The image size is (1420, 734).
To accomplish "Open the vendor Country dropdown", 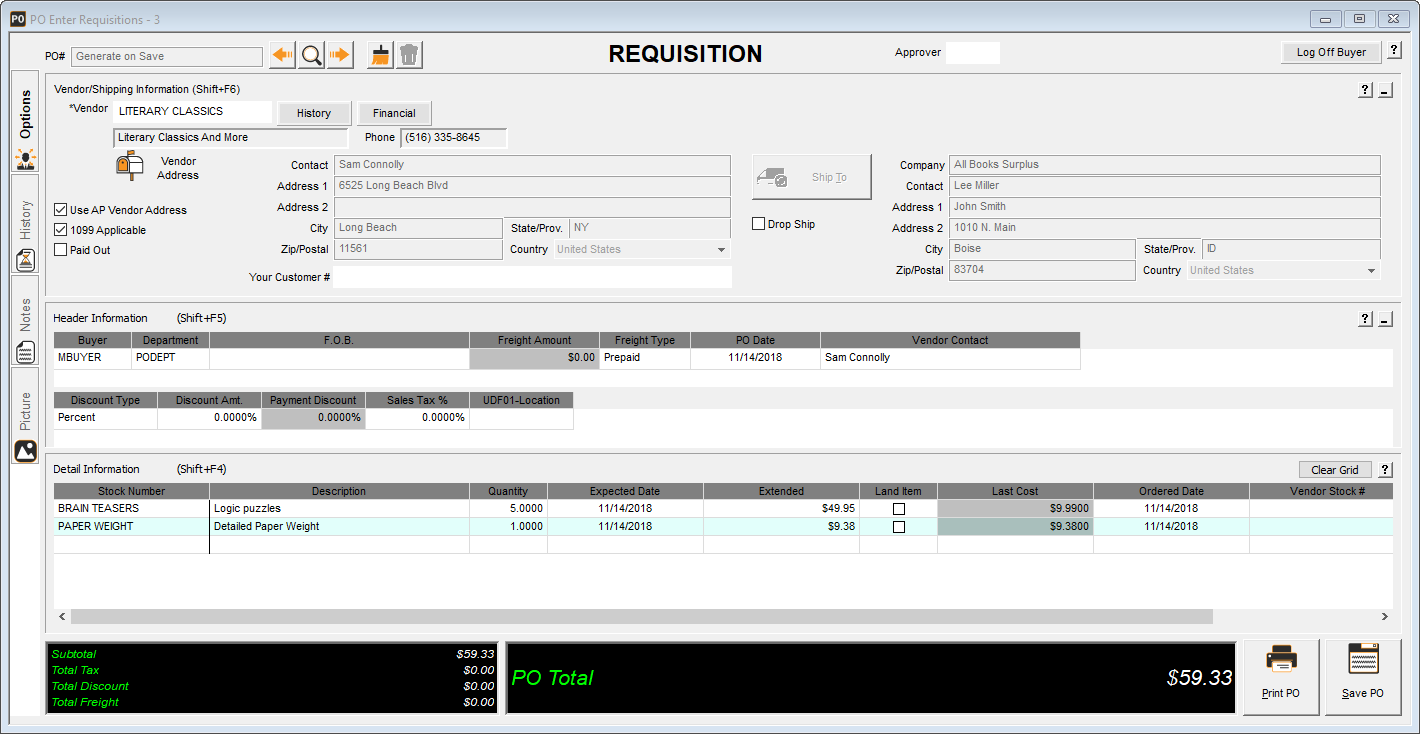I will tap(722, 249).
